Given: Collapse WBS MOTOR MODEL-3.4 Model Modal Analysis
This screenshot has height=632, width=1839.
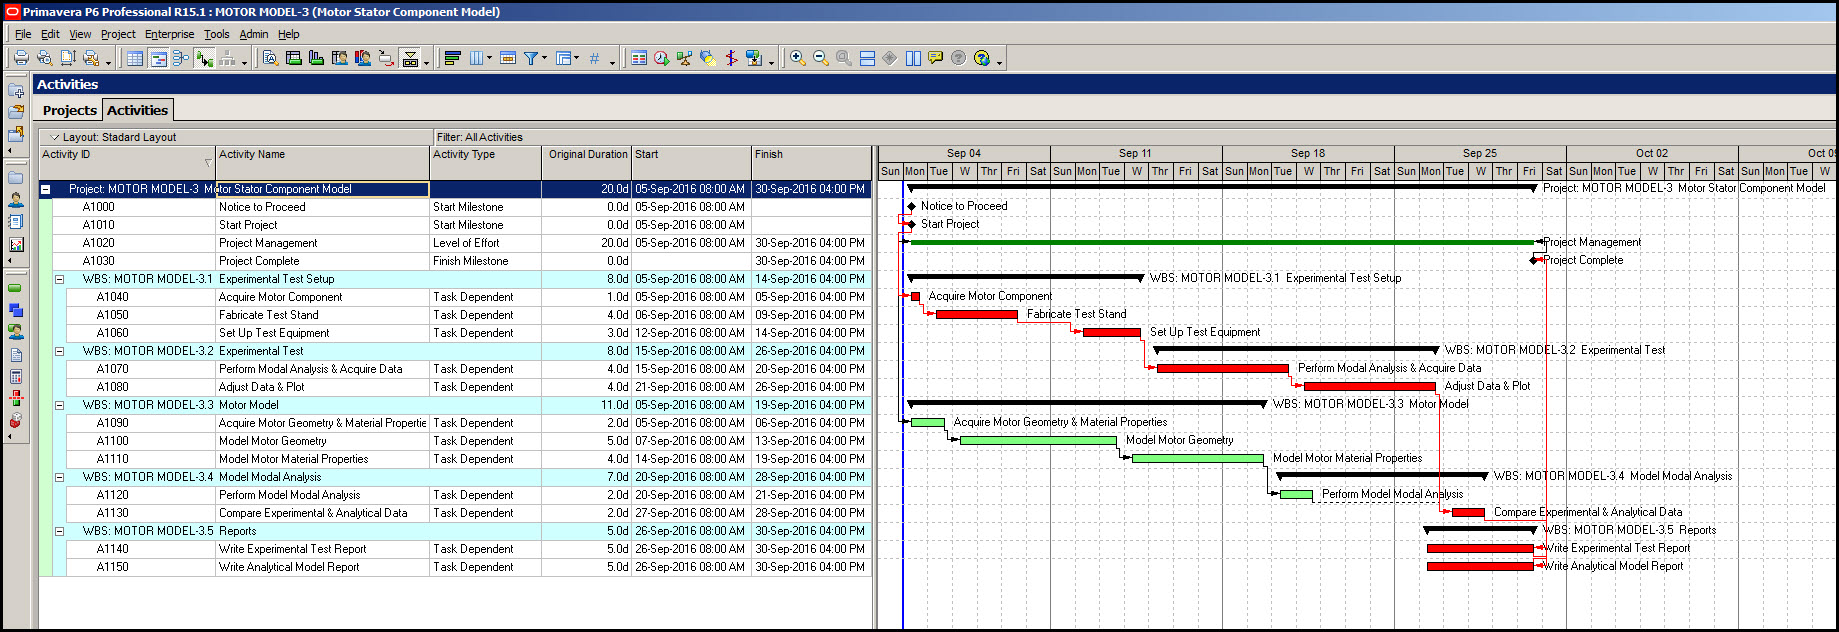Looking at the screenshot, I should click(x=60, y=477).
